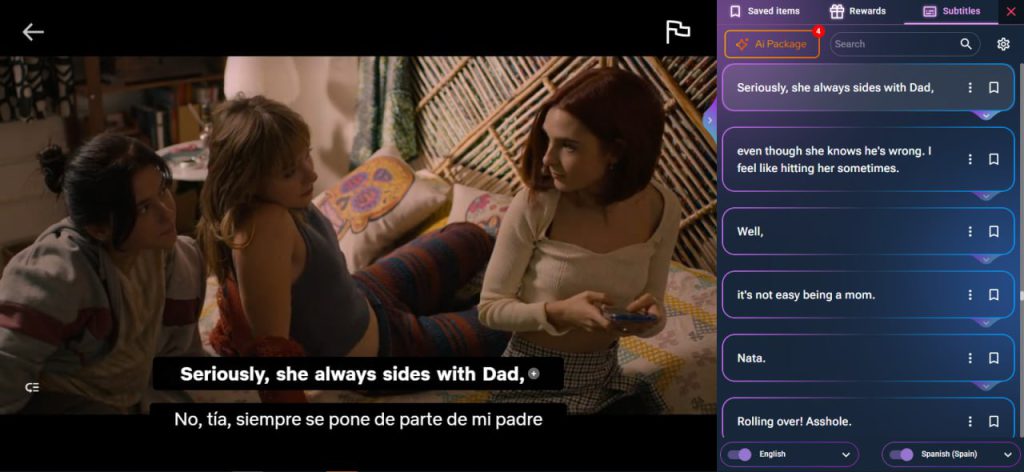Open the subtitle list icon on video
Image resolution: width=1024 pixels, height=472 pixels.
coord(32,387)
